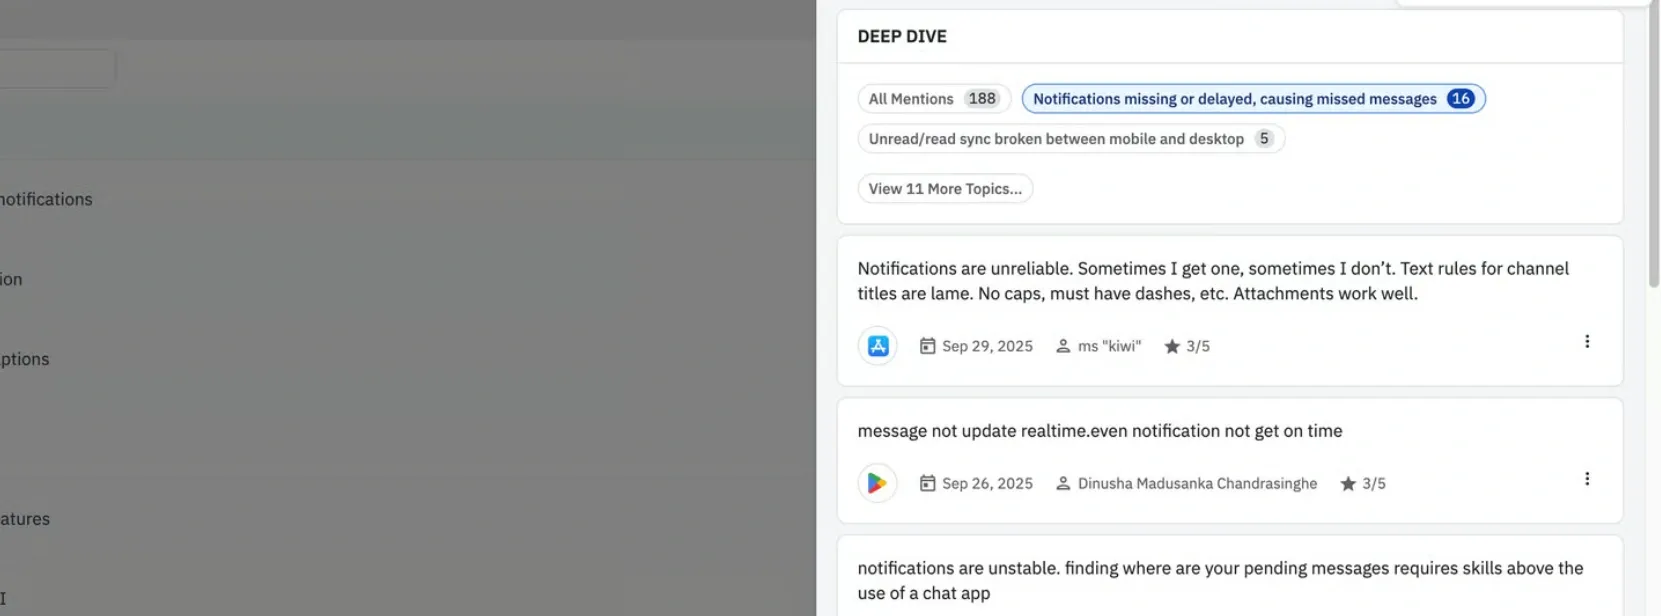Click calendar icon beside Sep 26, 2025

coord(927,483)
